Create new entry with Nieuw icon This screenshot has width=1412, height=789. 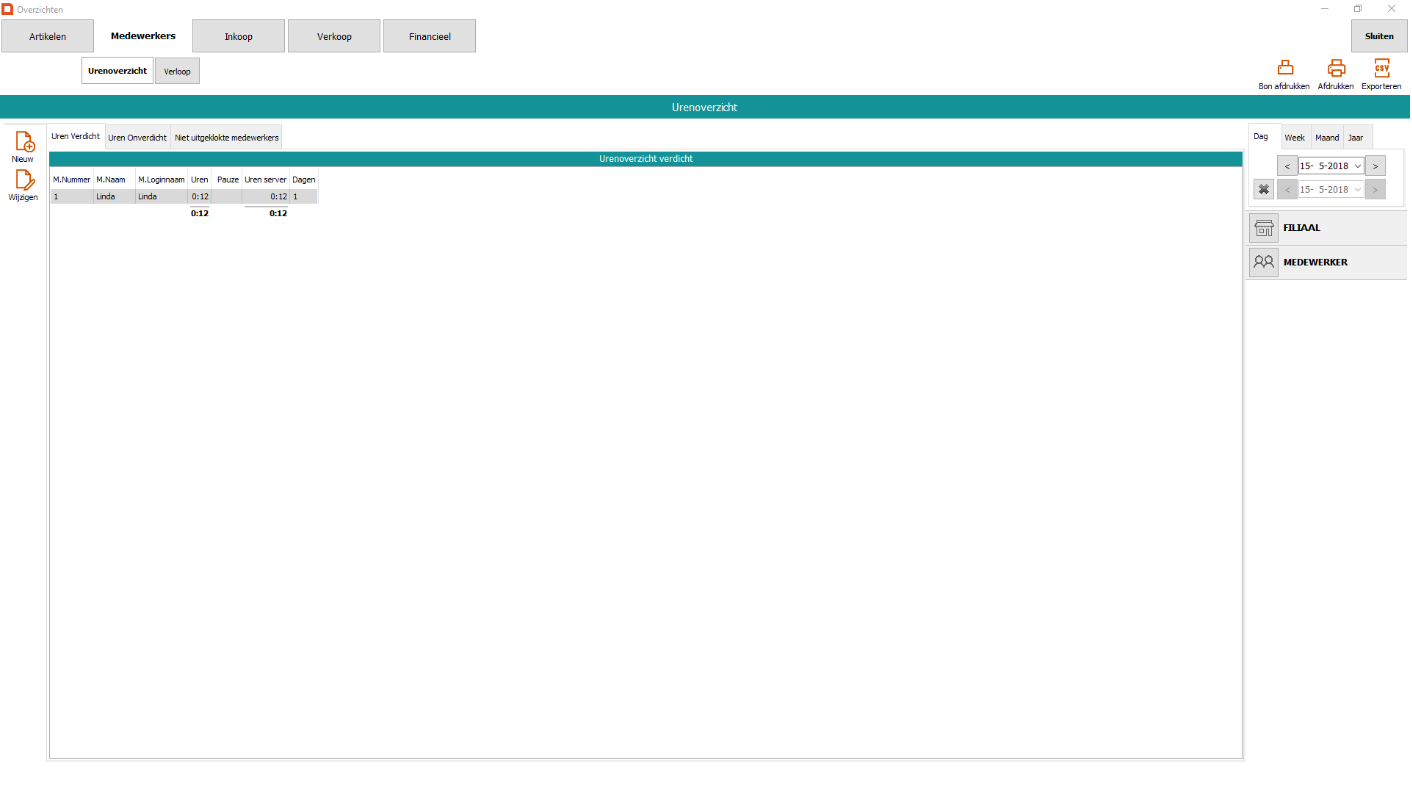(x=24, y=142)
